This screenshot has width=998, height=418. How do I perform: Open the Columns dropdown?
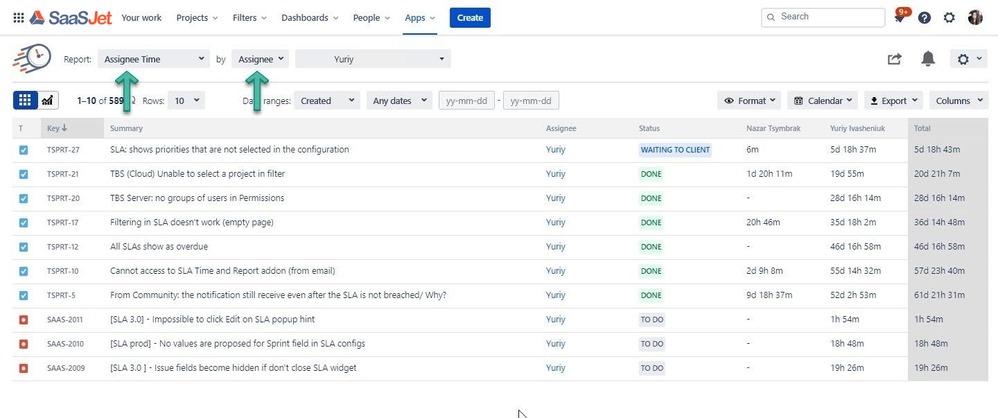coord(959,101)
